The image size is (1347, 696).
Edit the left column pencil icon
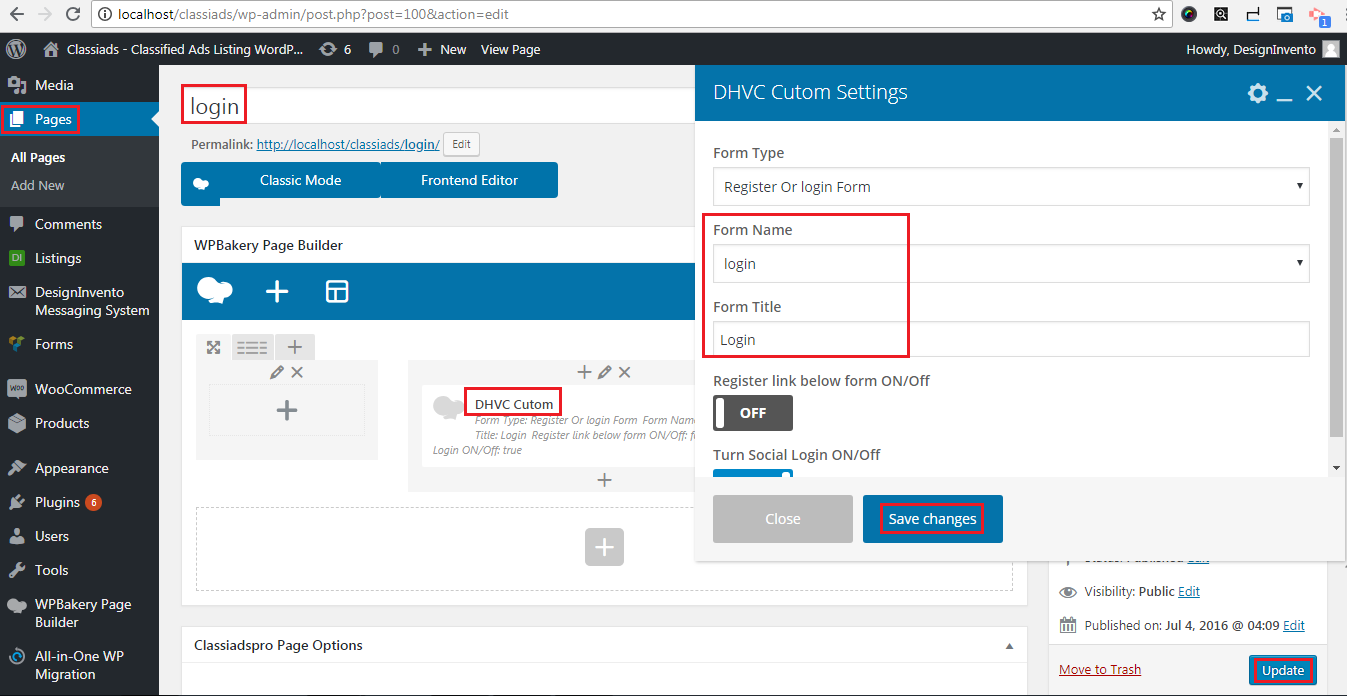click(277, 372)
